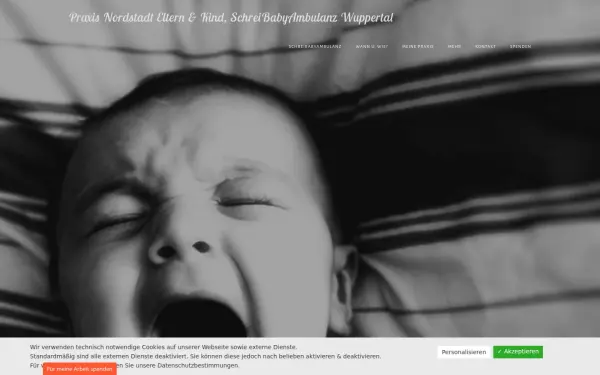Click the orange 'Für meine Arbeit spenden' button
The image size is (600, 375).
(x=80, y=369)
